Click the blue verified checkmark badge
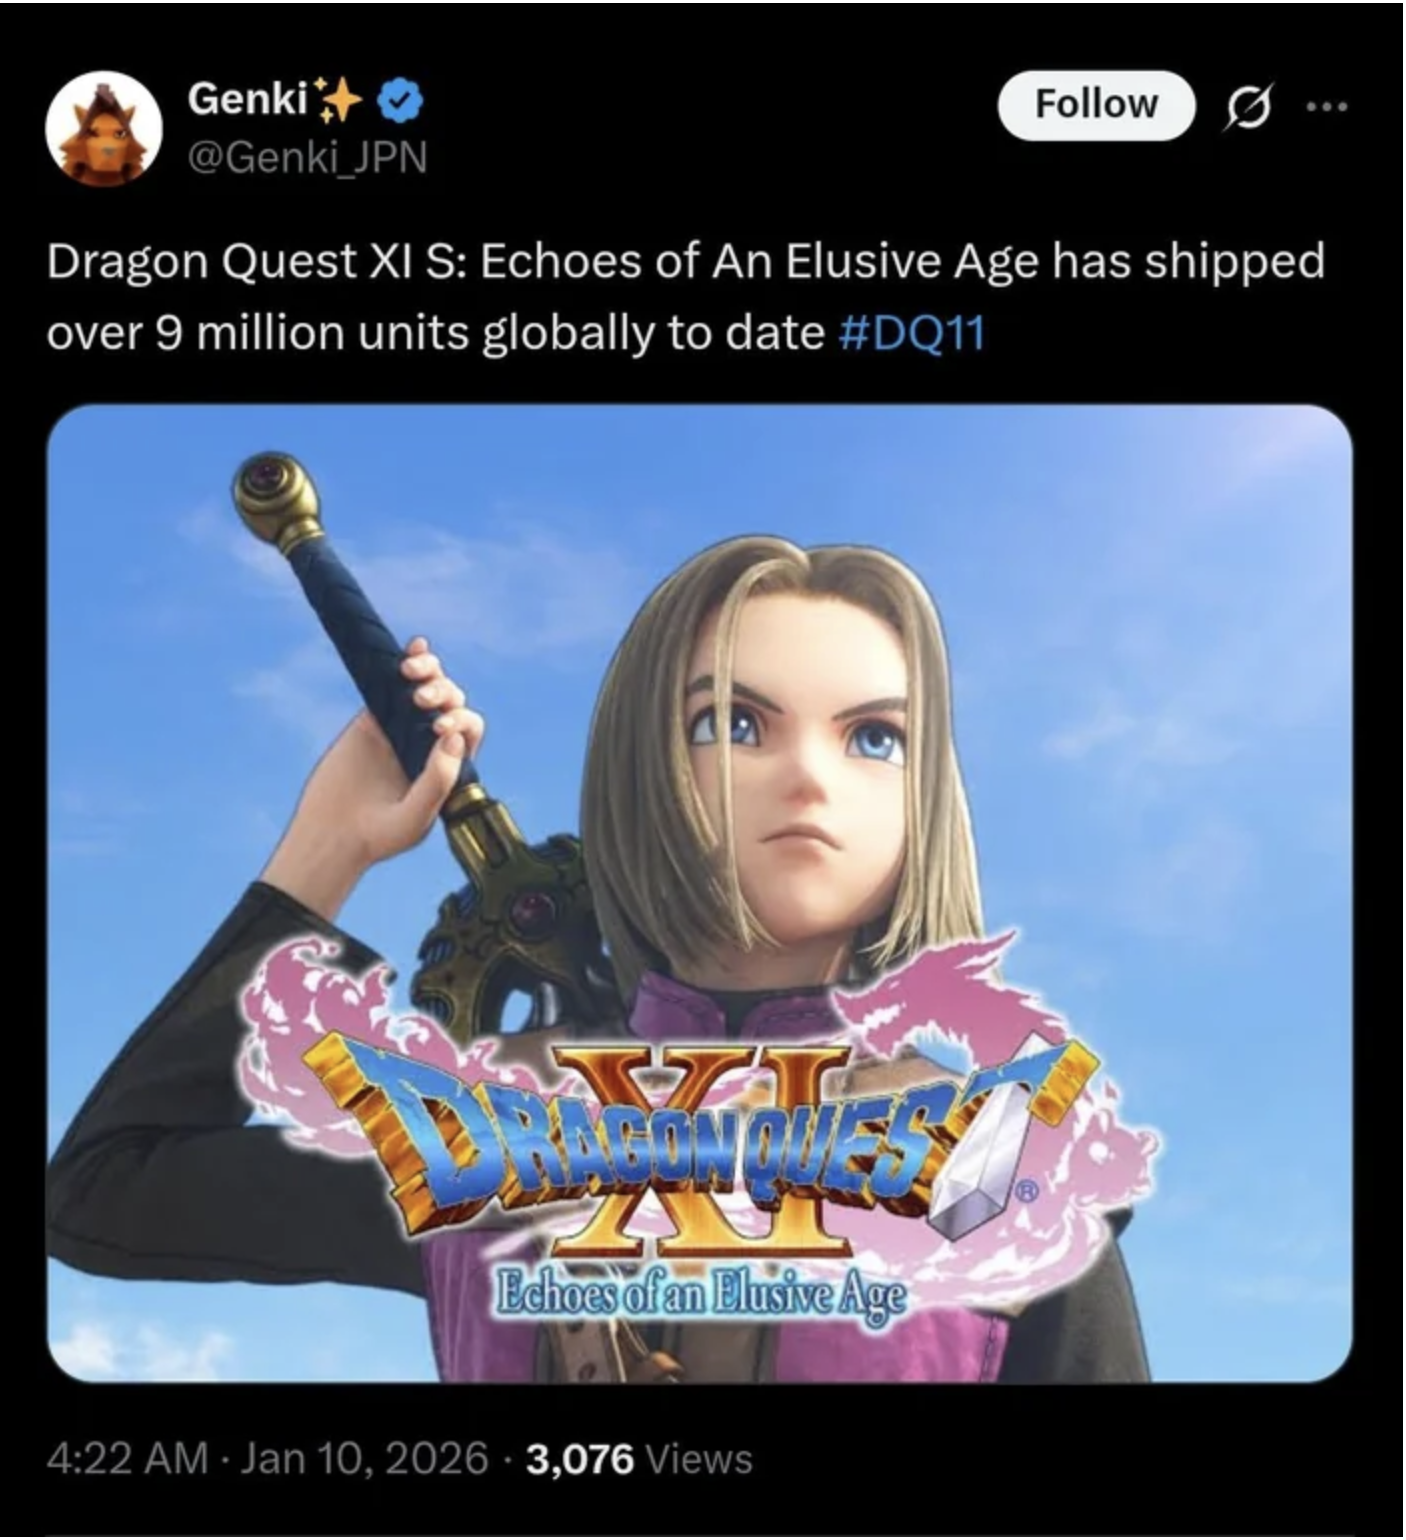This screenshot has height=1540, width=1406. tap(402, 99)
